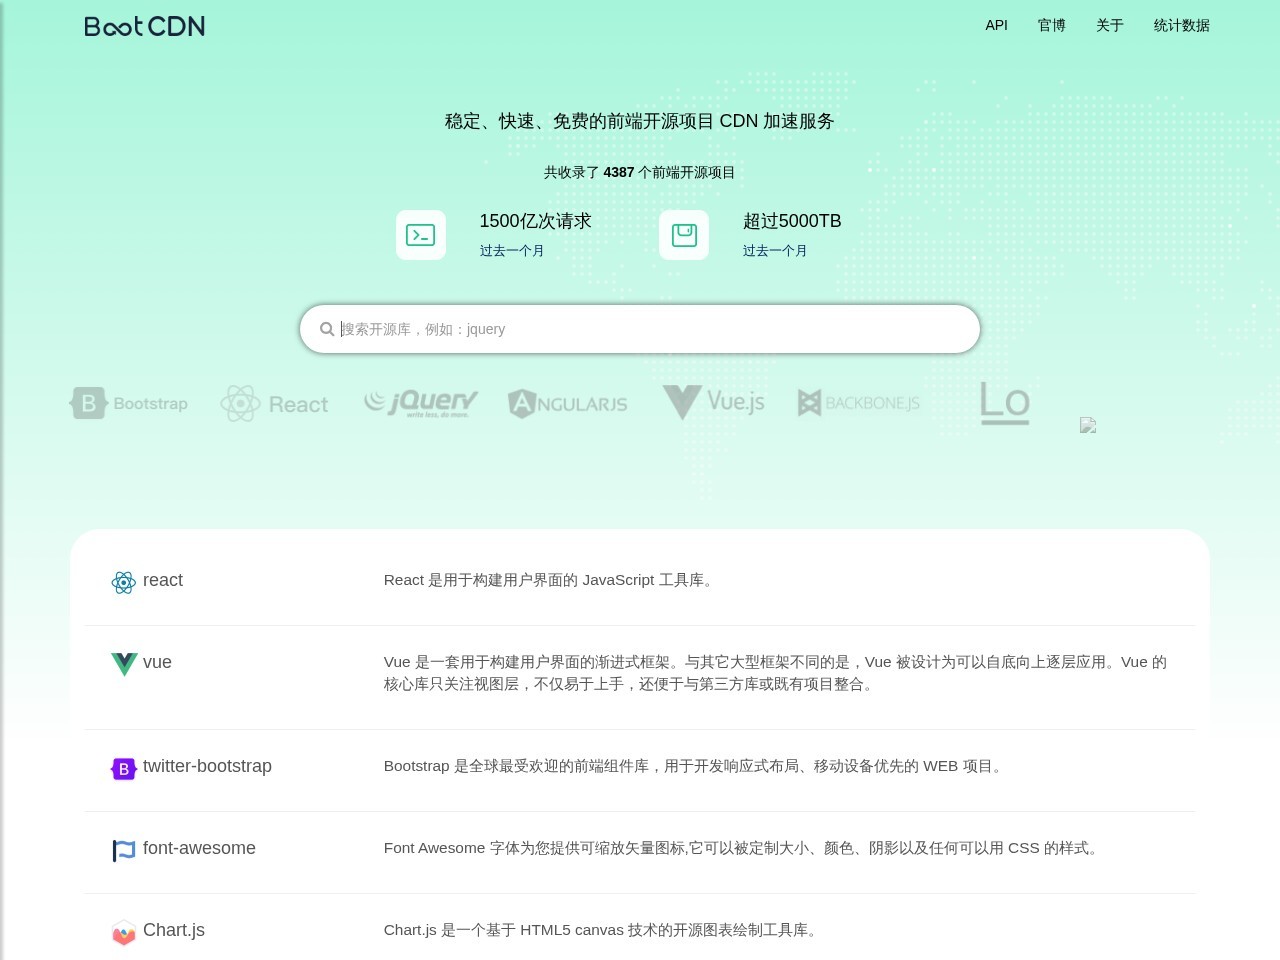This screenshot has height=960, width=1280.
Task: Click the search input field
Action: coord(639,328)
